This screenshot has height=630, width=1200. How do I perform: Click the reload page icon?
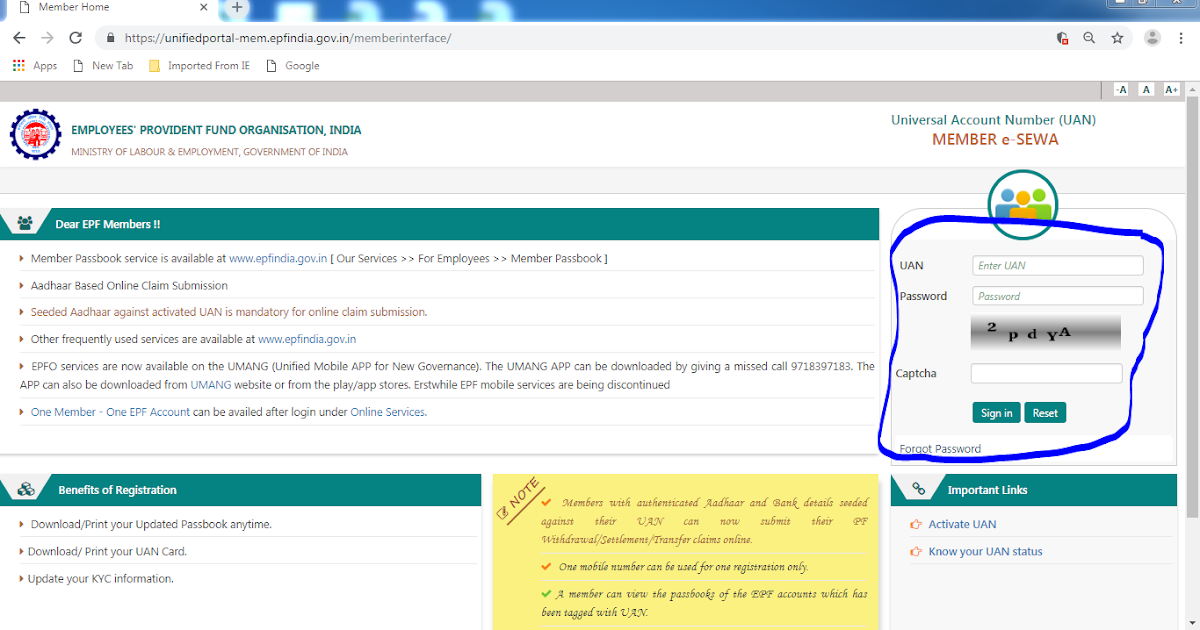75,37
